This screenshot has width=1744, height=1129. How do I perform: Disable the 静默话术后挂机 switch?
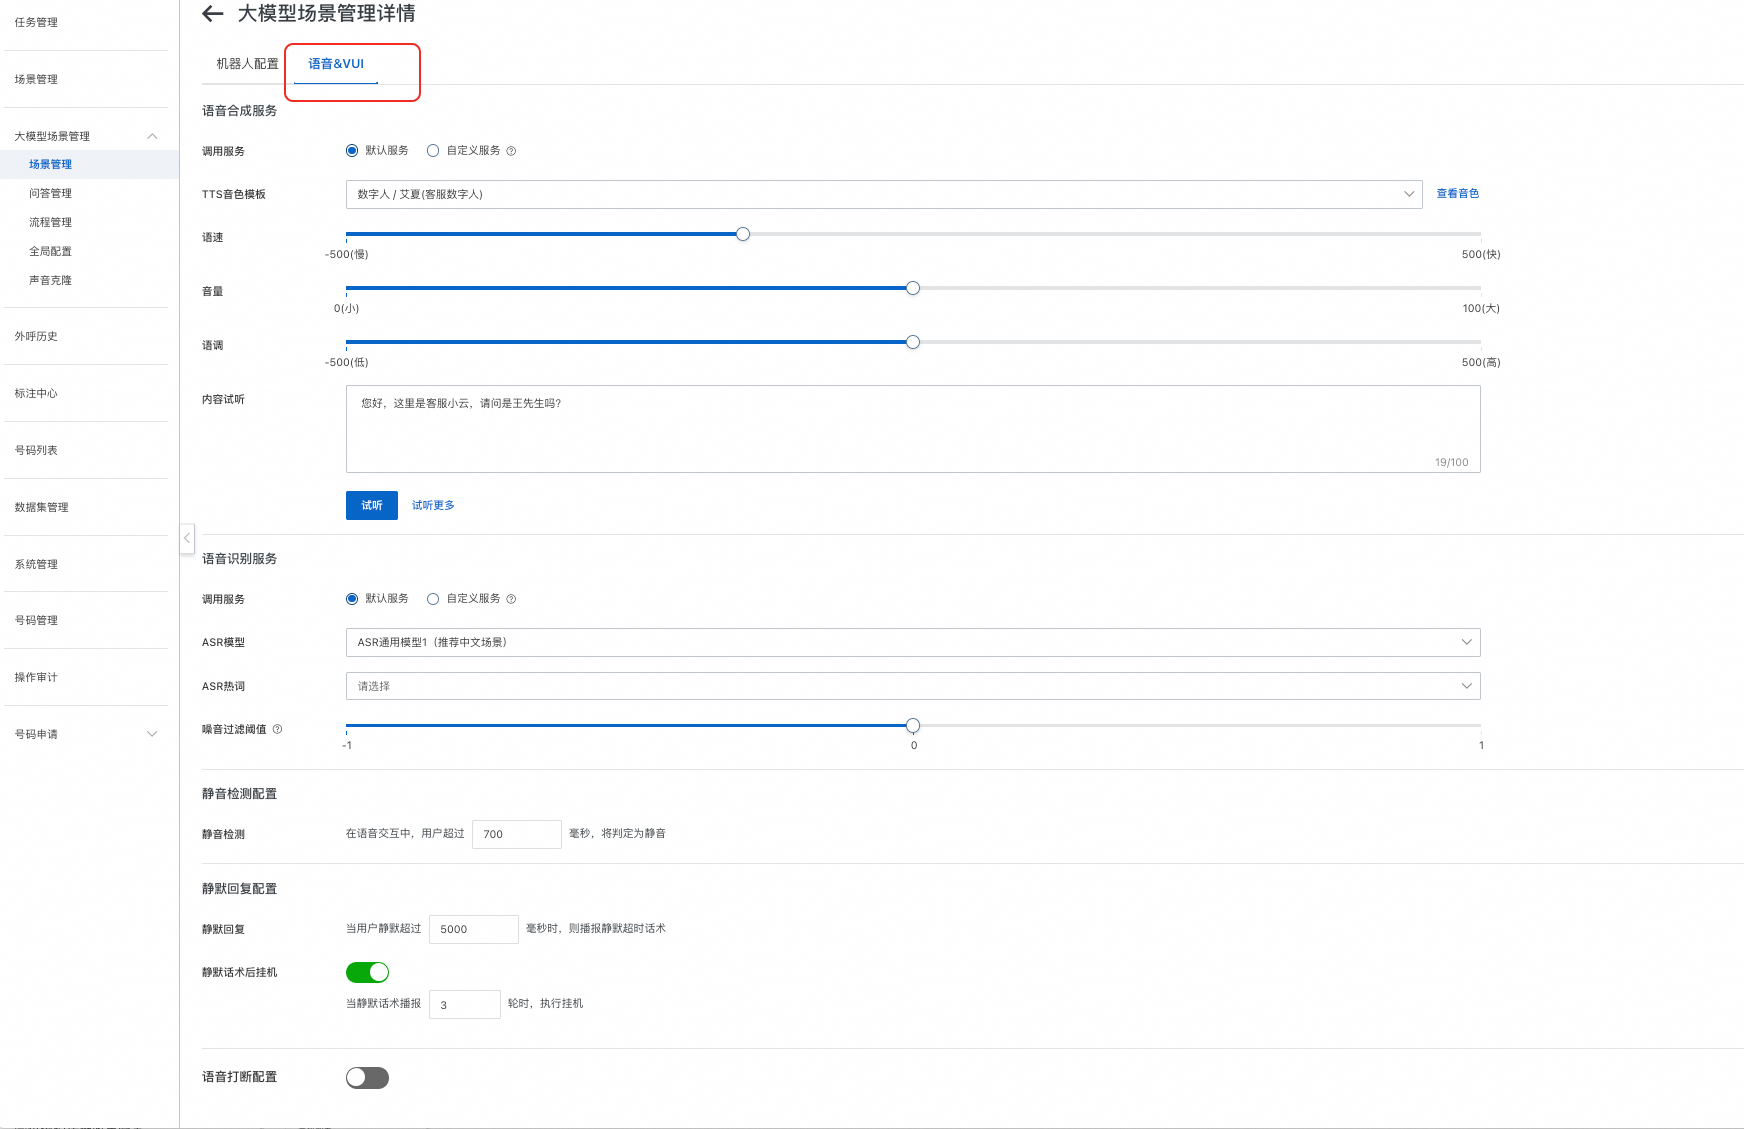tap(367, 972)
